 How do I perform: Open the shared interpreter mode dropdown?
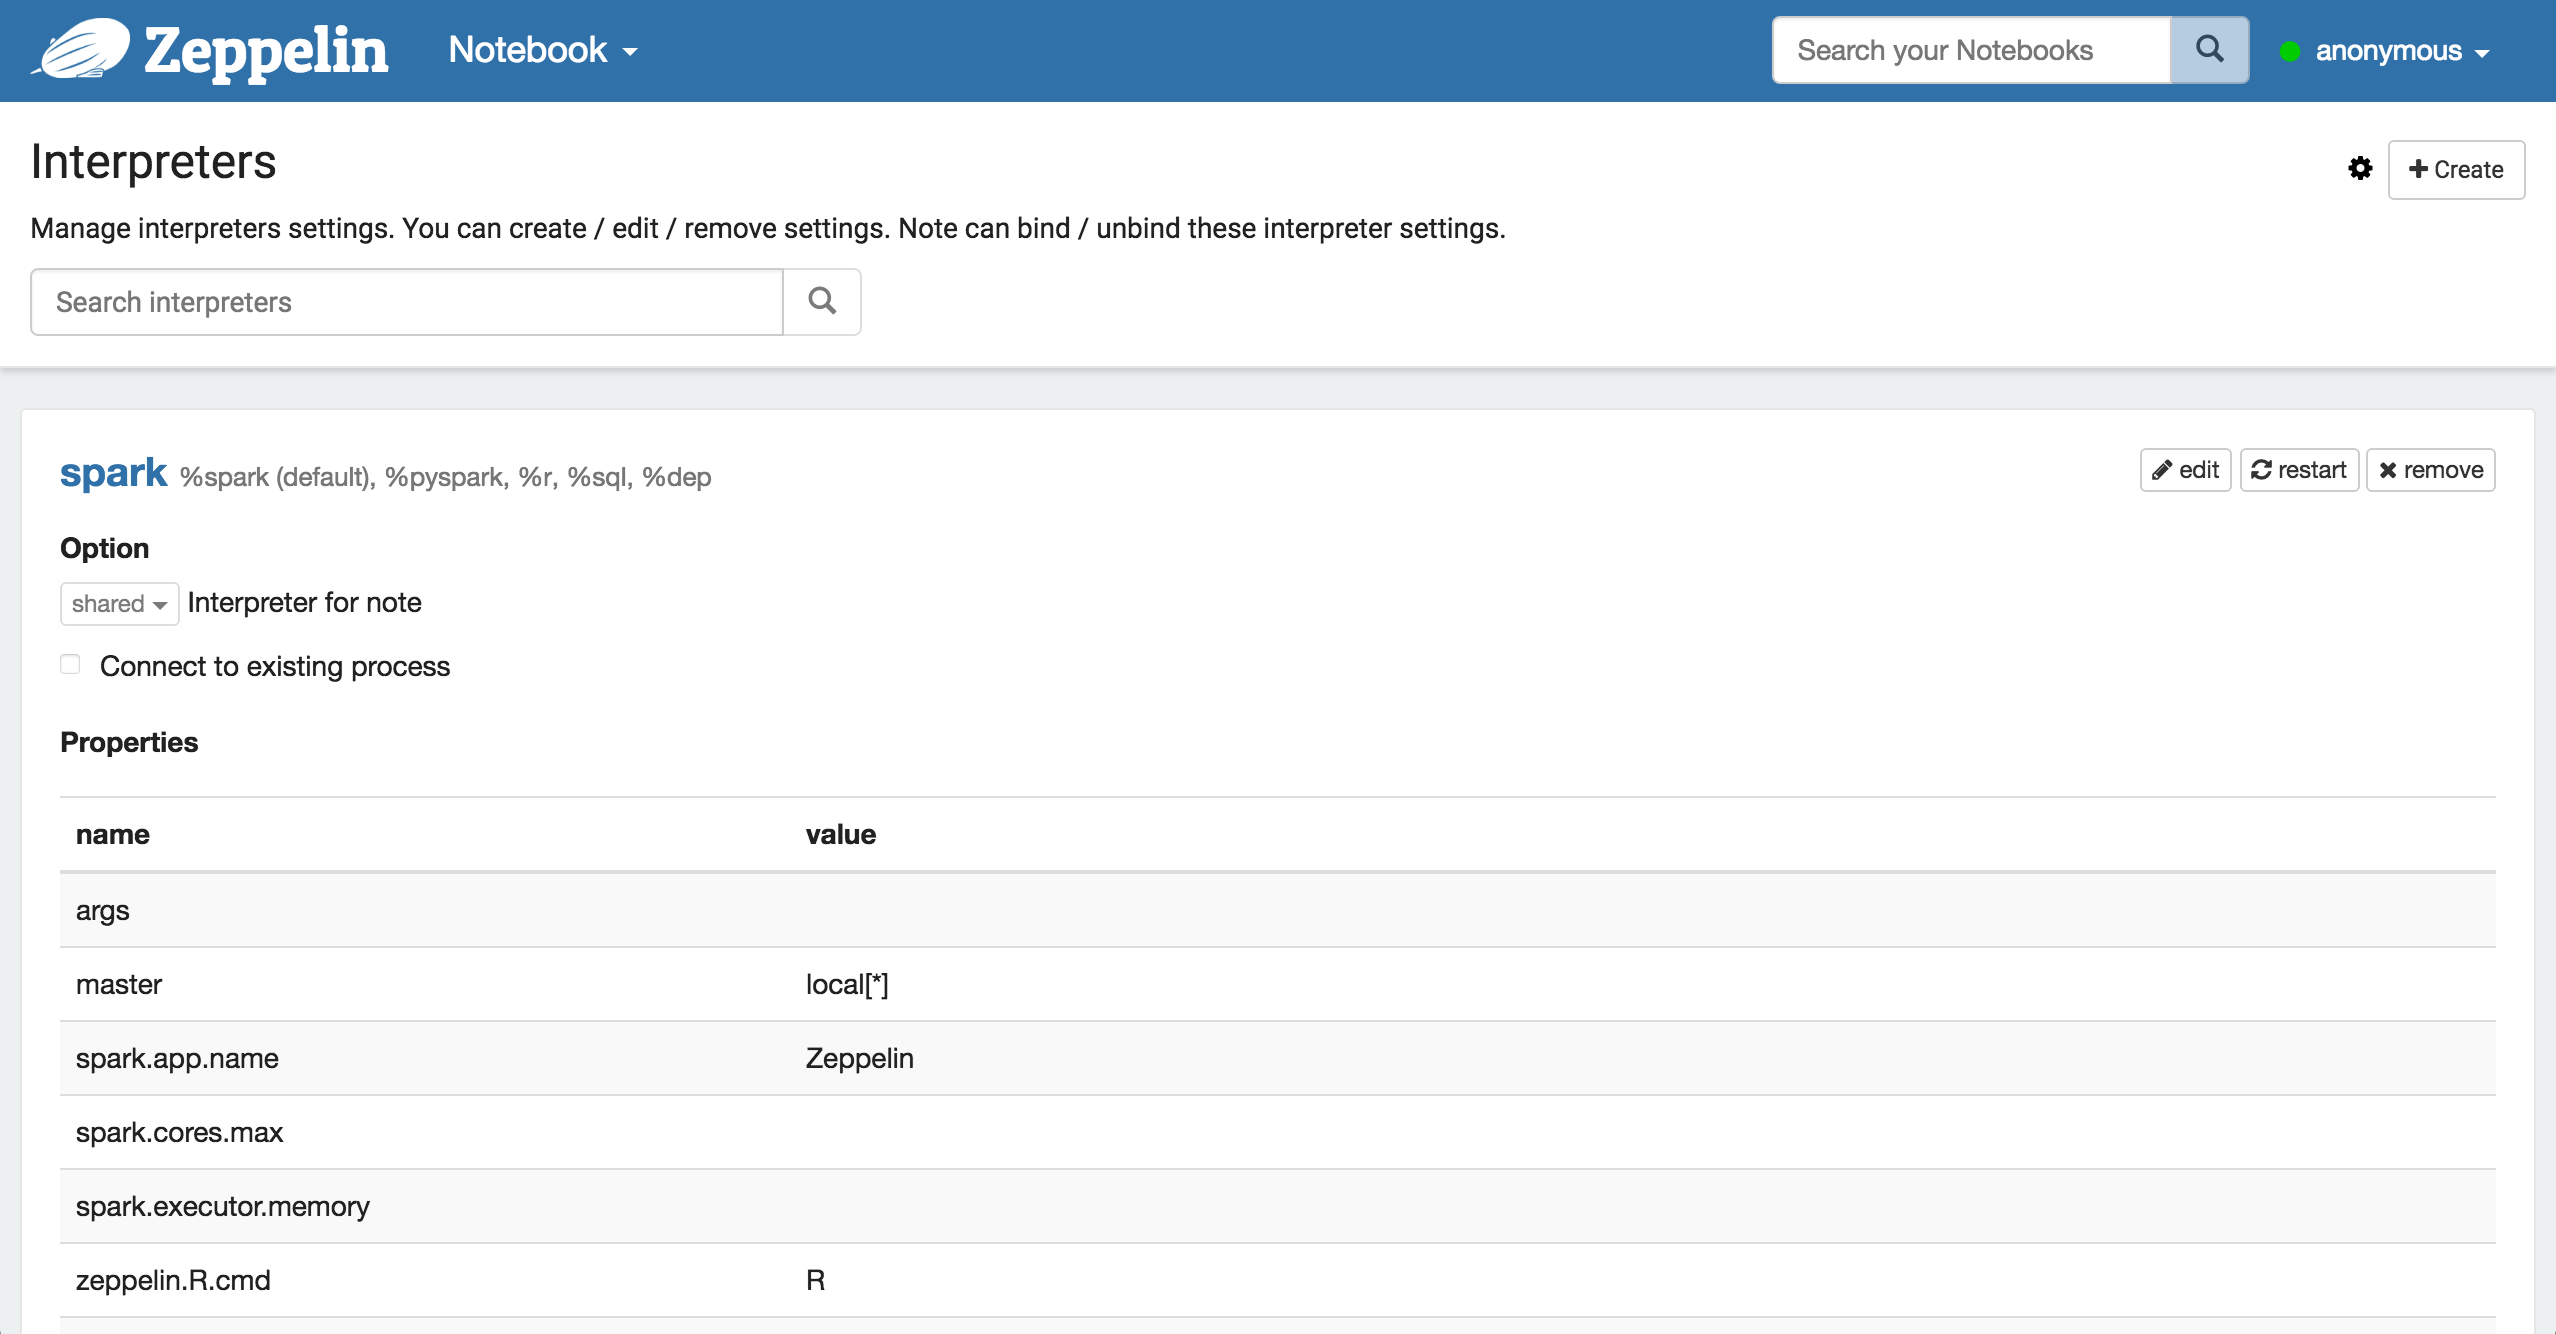[119, 604]
